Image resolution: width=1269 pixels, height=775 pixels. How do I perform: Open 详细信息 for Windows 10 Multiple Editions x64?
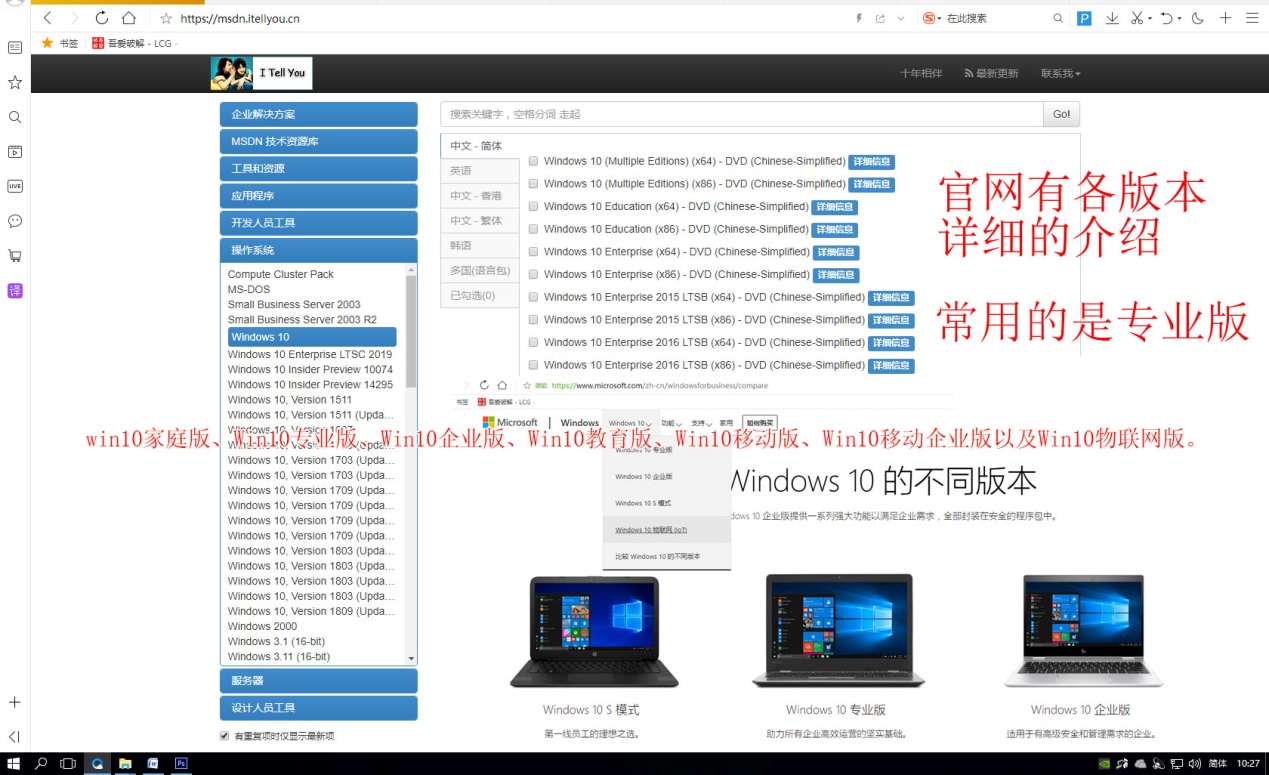coord(870,161)
